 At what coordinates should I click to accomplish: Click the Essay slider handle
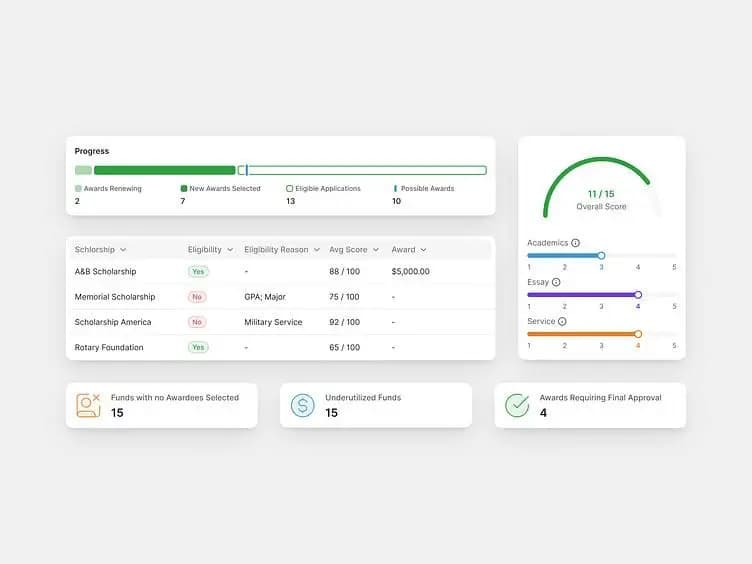pyautogui.click(x=638, y=294)
